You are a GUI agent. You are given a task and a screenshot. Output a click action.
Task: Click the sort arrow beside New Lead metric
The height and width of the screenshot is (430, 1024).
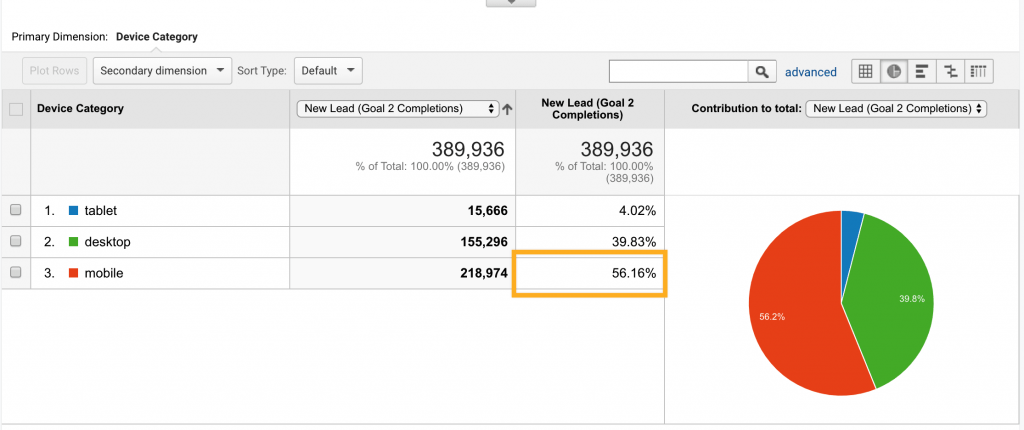point(507,109)
